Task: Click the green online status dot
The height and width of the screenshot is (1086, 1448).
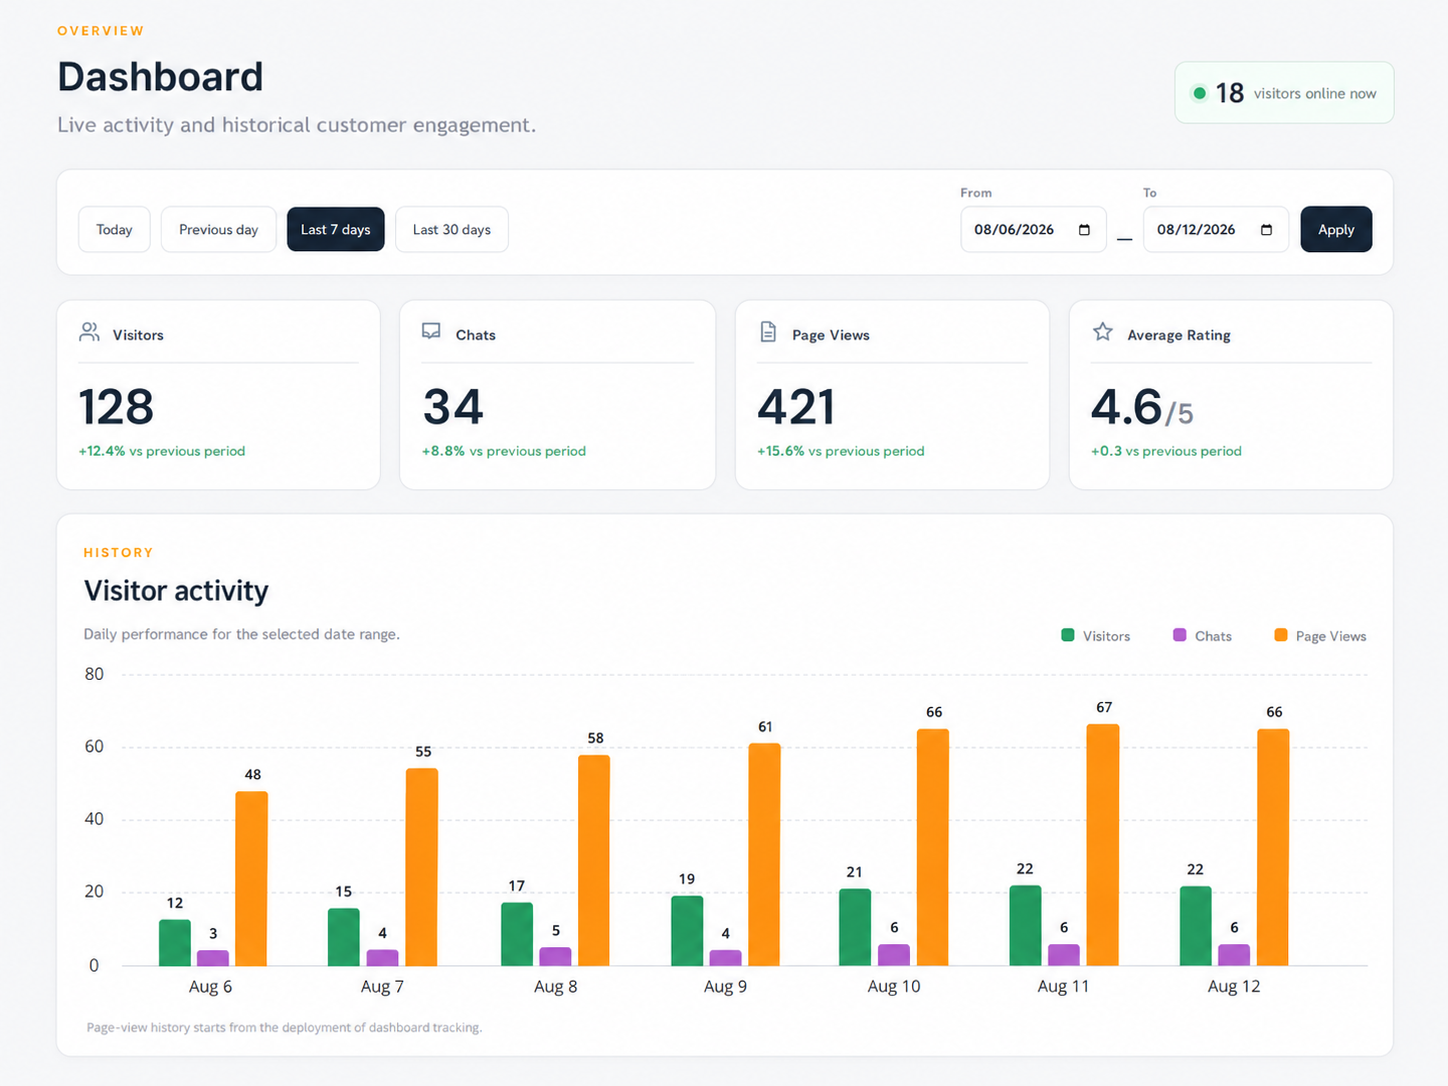Action: pyautogui.click(x=1199, y=93)
